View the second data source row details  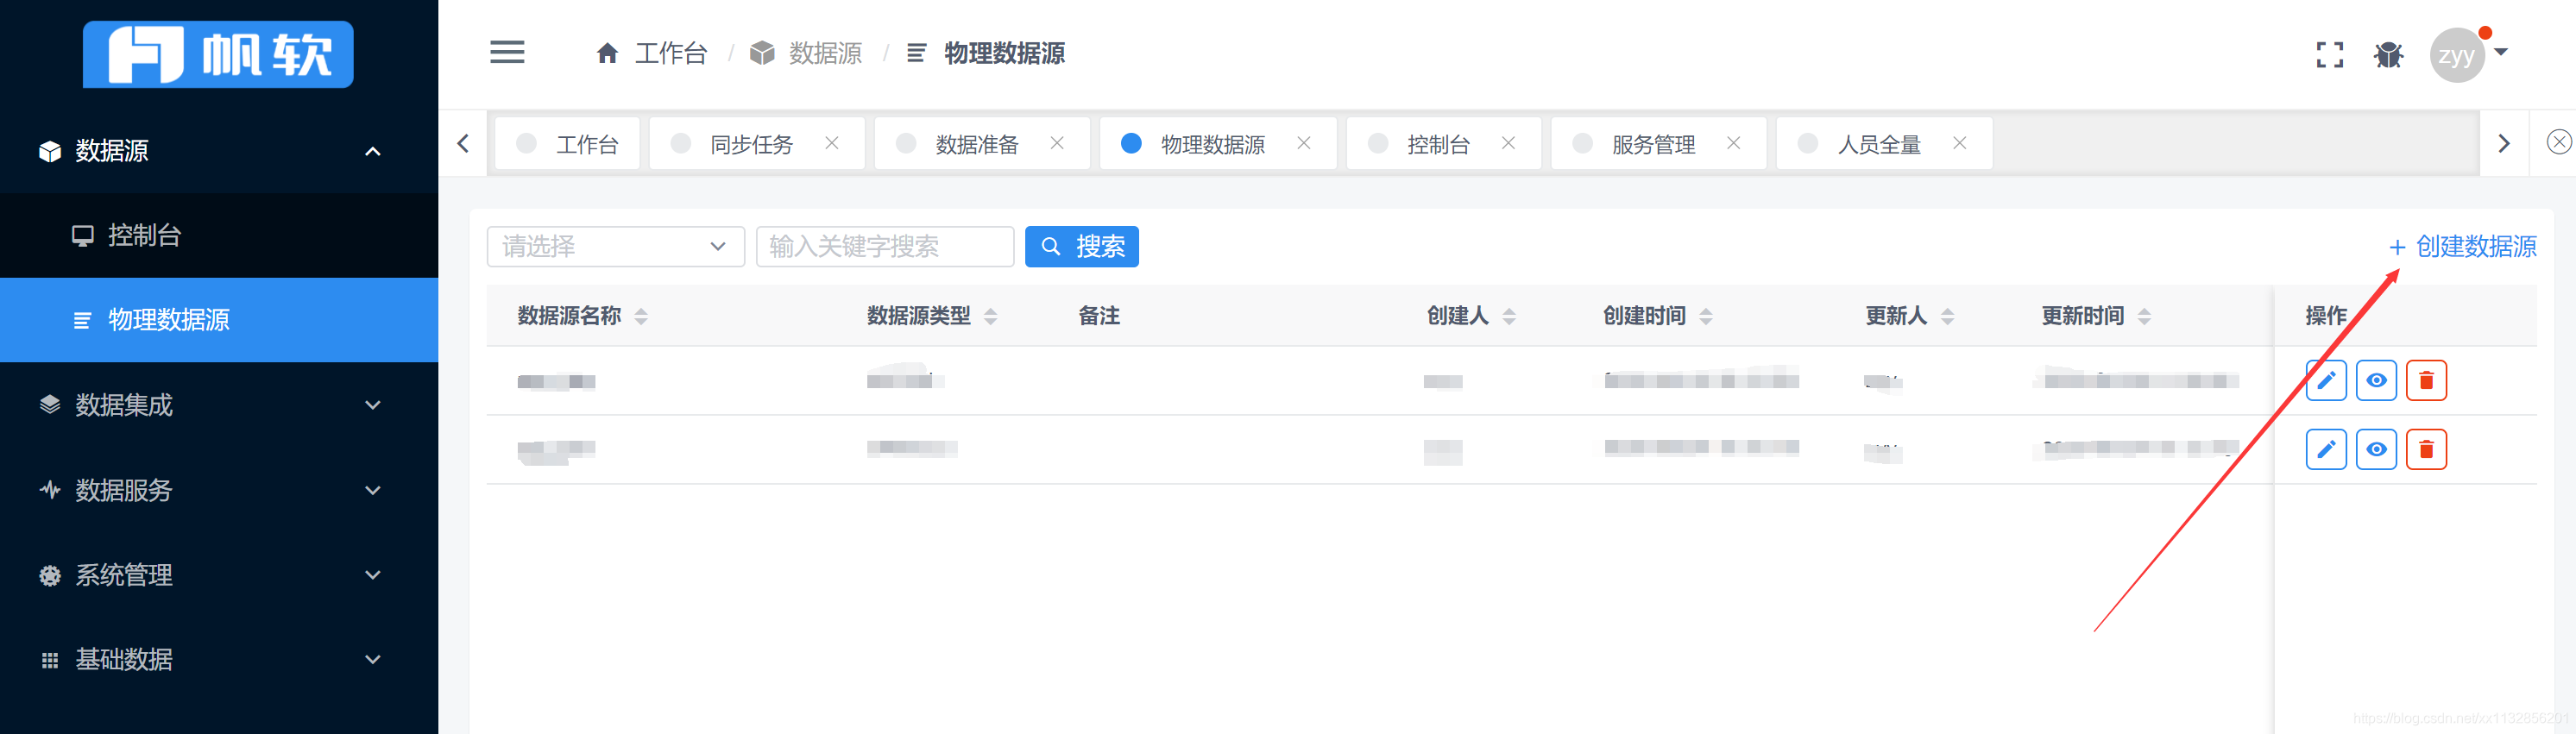[x=2376, y=449]
